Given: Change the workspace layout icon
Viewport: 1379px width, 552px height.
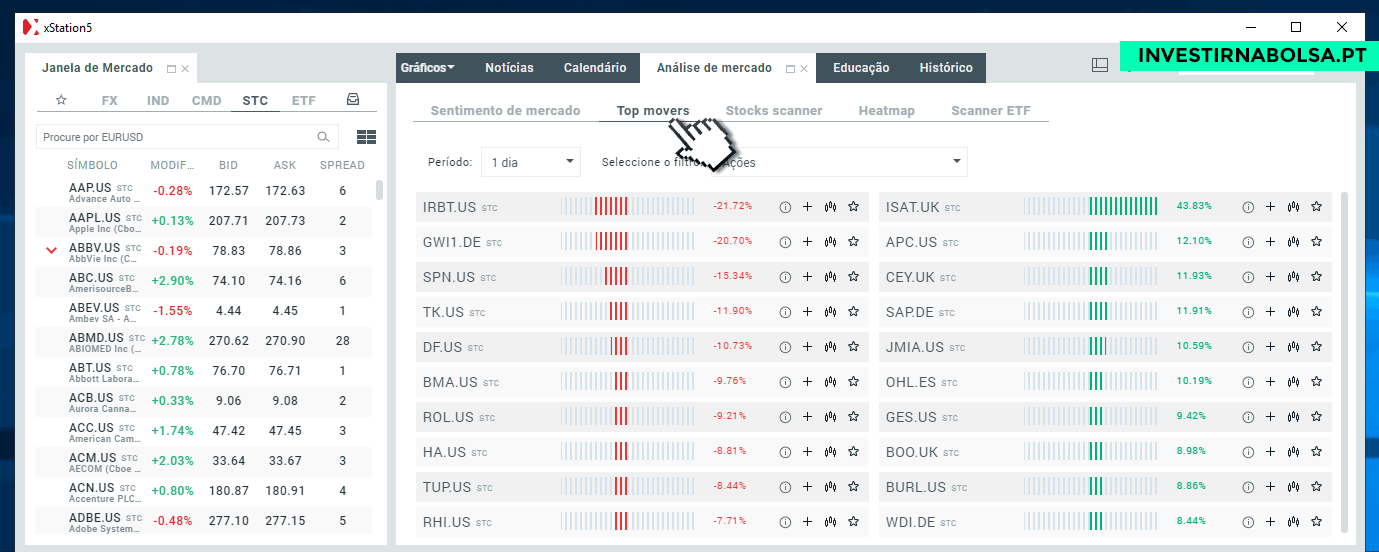Looking at the screenshot, I should pyautogui.click(x=1100, y=65).
